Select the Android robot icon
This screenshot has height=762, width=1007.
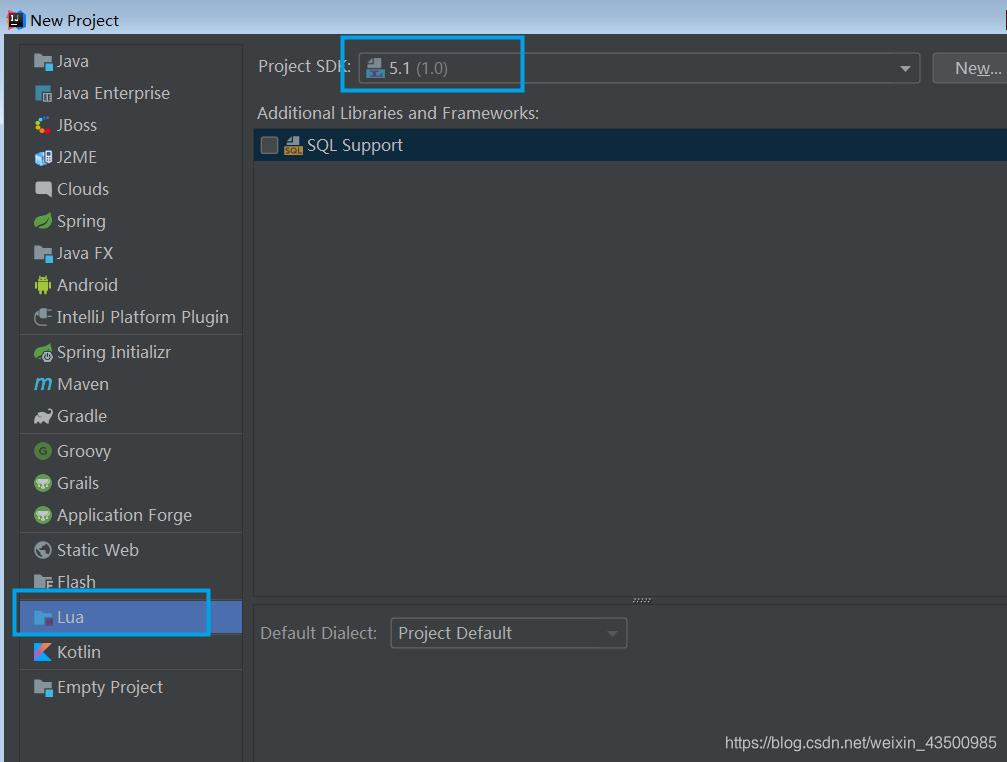pos(43,285)
